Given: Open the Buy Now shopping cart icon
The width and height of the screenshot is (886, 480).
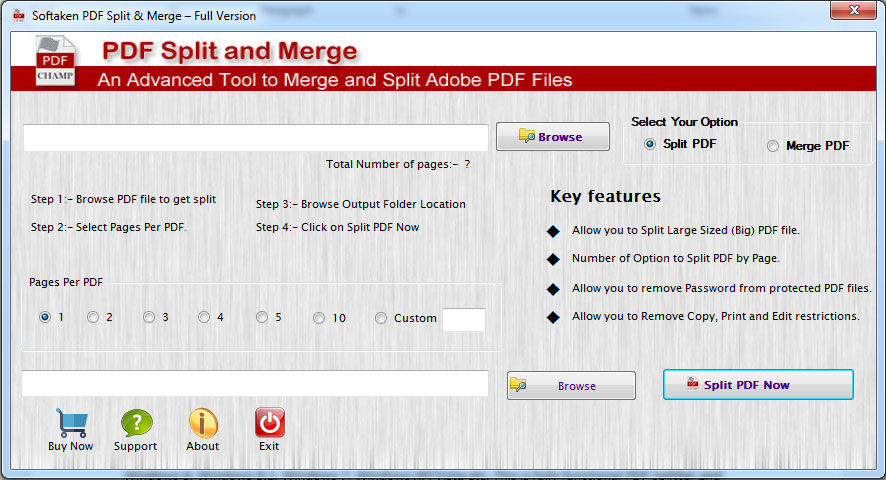Looking at the screenshot, I should [x=70, y=423].
